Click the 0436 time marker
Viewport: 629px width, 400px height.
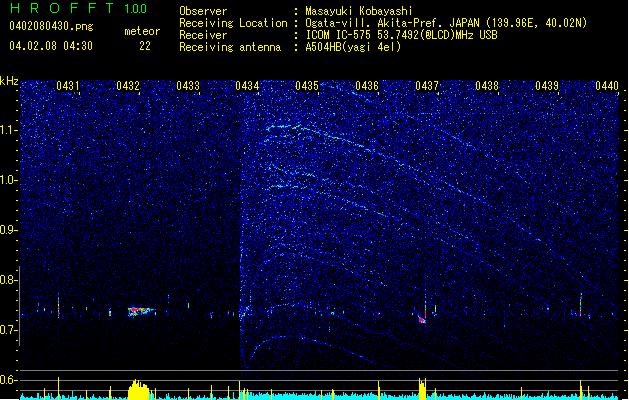[367, 86]
